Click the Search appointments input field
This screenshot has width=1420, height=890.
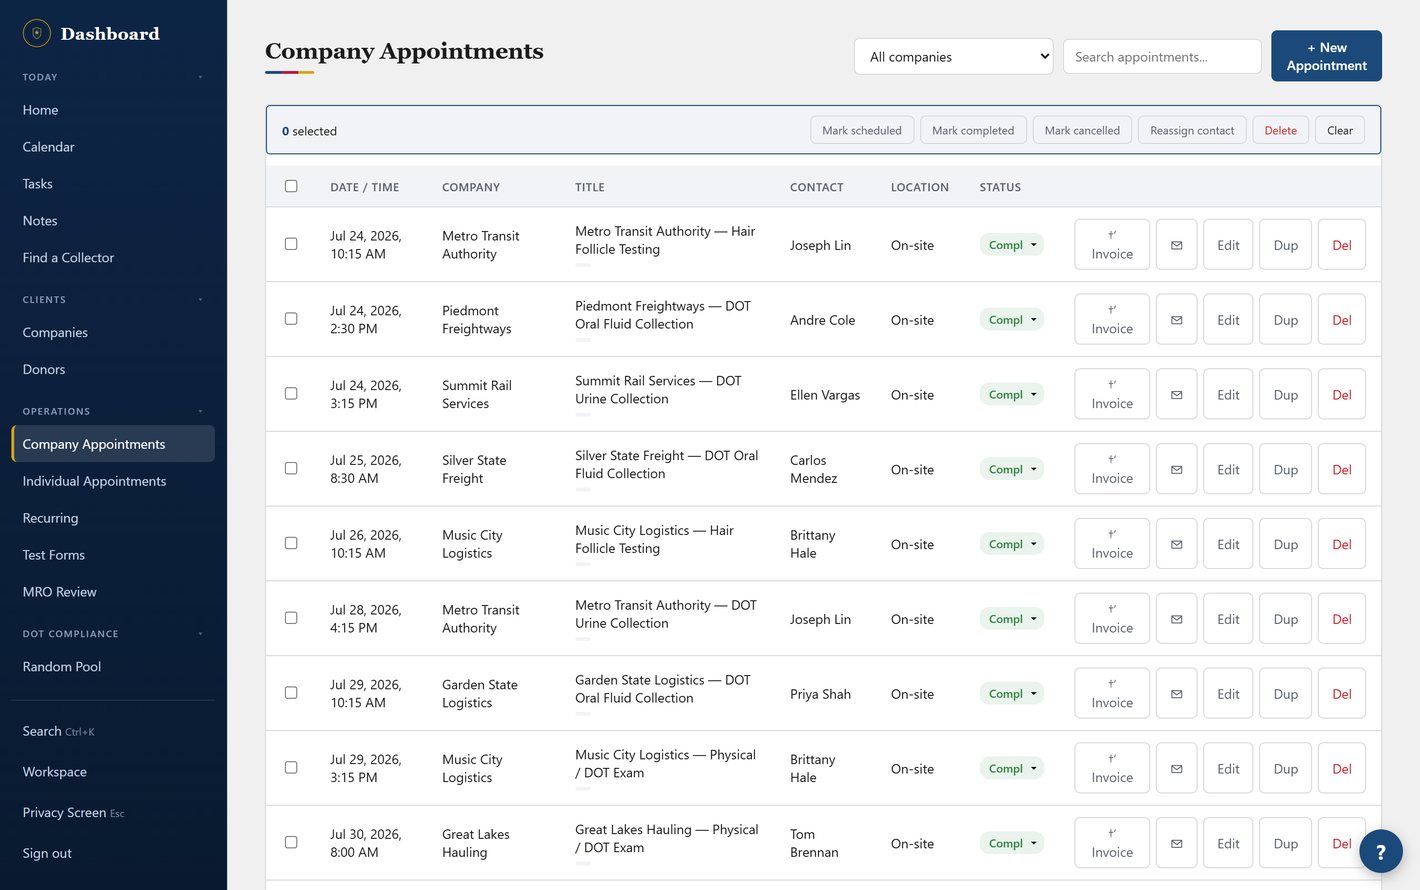(x=1162, y=56)
